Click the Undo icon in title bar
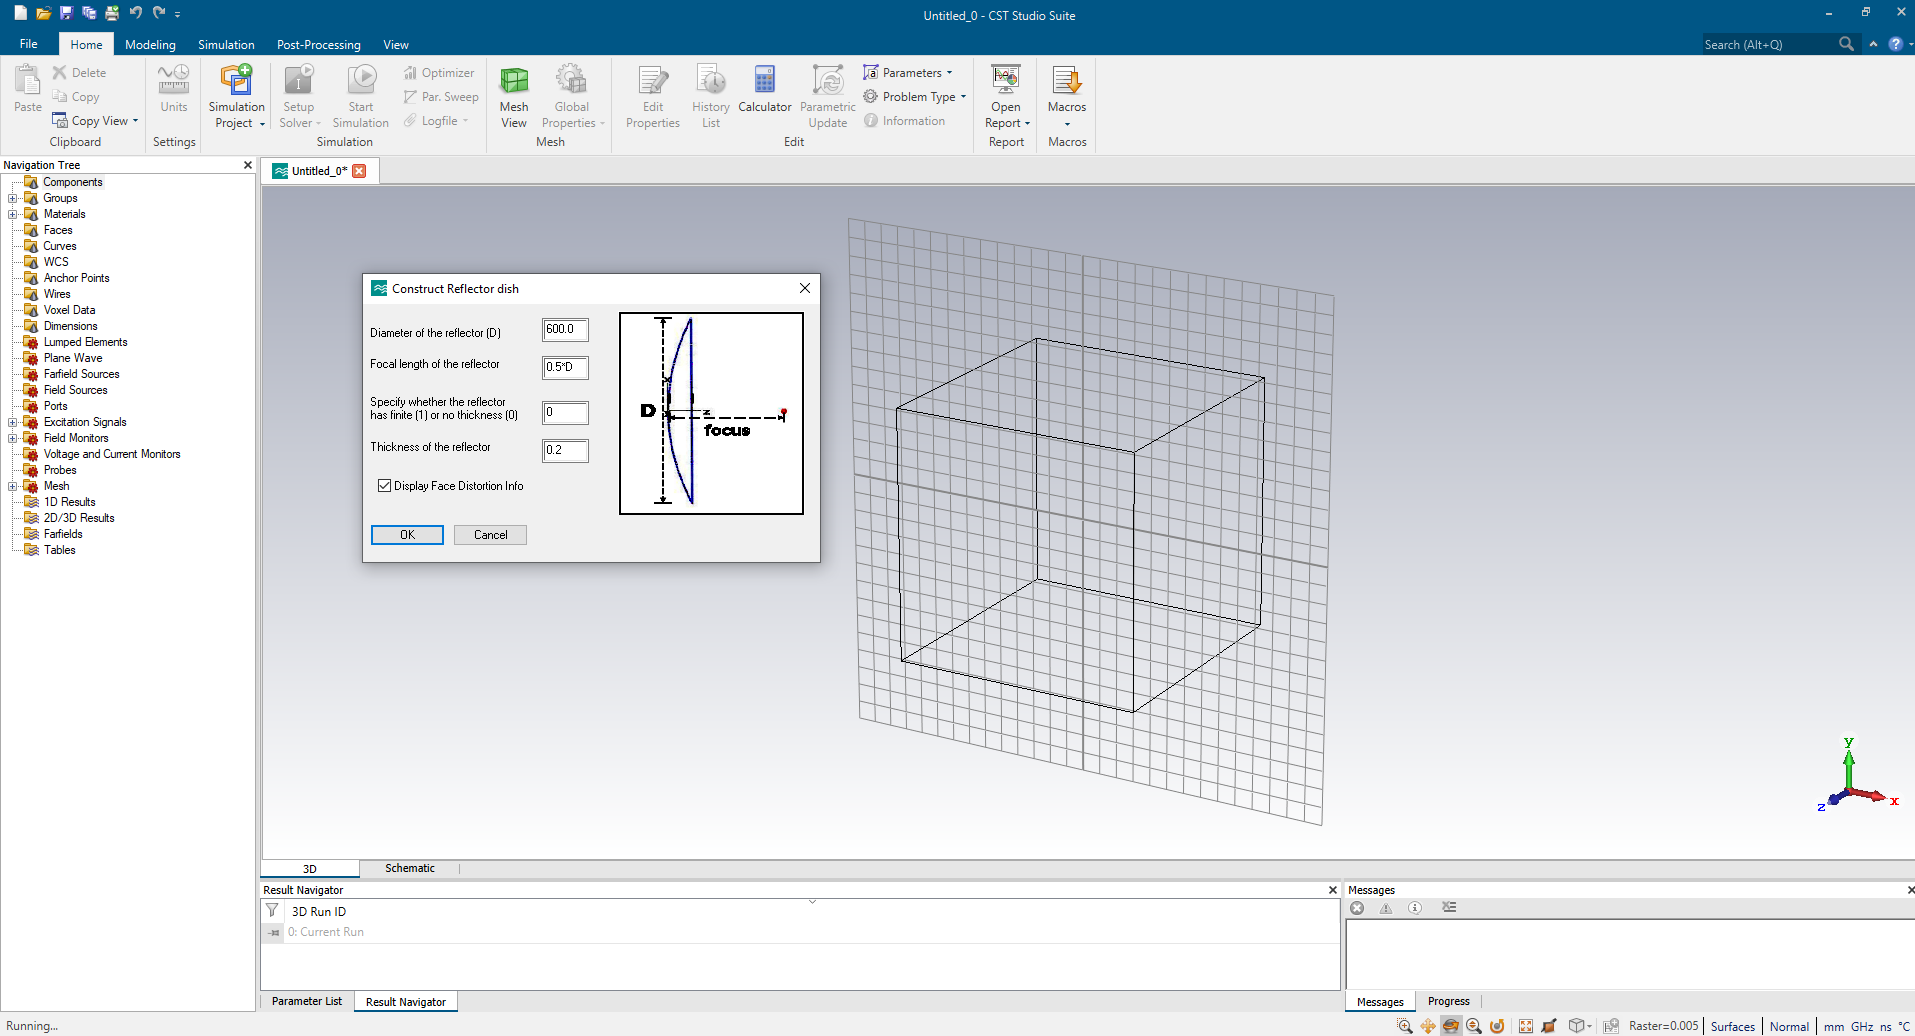1915x1036 pixels. click(135, 13)
